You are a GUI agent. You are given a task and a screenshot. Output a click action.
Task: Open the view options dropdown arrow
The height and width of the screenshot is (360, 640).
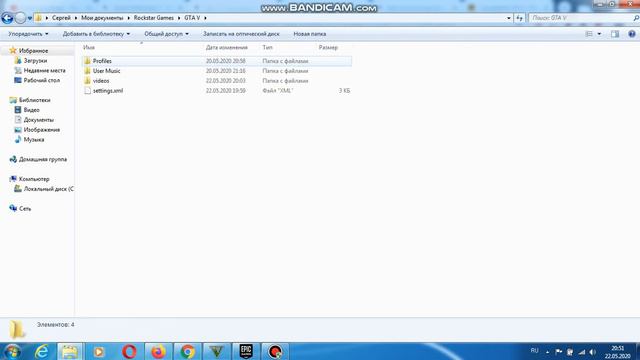[599, 34]
